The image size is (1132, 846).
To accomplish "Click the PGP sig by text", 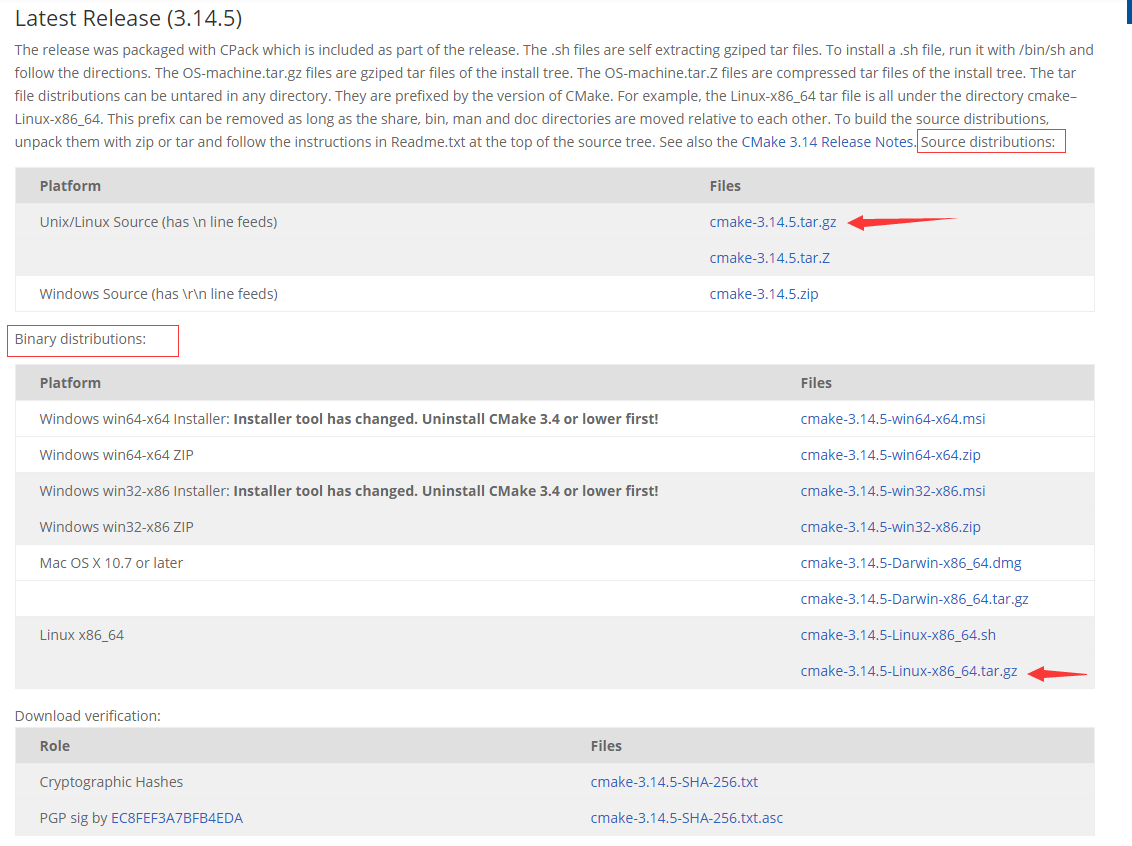I will point(73,819).
